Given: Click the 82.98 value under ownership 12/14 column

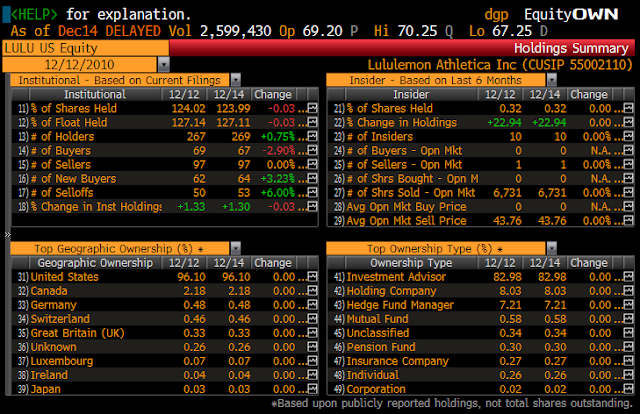Looking at the screenshot, I should (x=552, y=277).
